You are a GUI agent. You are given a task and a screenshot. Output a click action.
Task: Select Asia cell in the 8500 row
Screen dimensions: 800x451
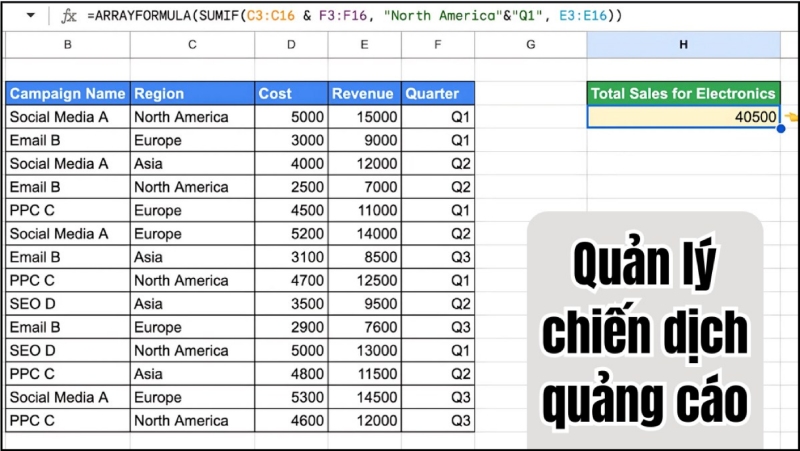point(192,257)
